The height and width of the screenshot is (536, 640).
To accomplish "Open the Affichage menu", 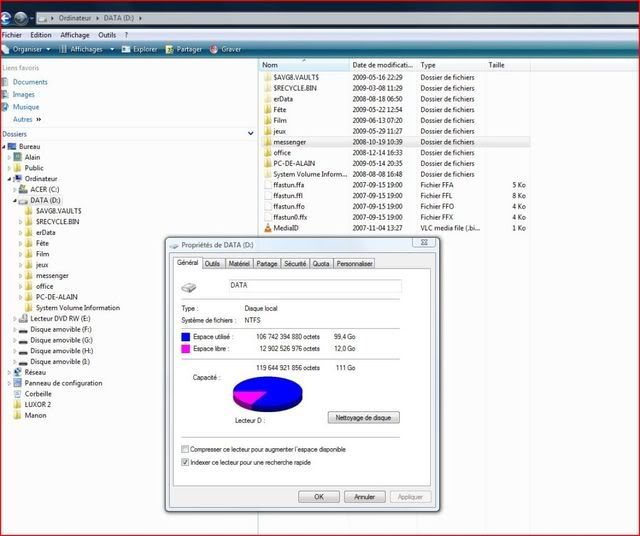I will [x=75, y=35].
